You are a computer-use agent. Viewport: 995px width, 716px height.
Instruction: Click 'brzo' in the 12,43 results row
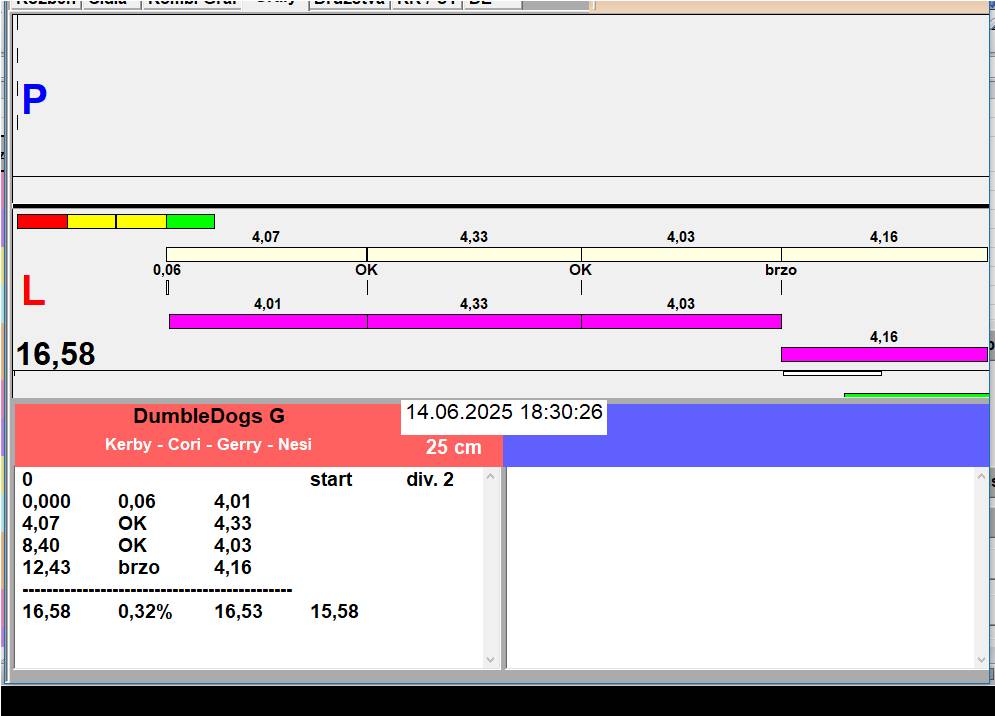point(139,567)
